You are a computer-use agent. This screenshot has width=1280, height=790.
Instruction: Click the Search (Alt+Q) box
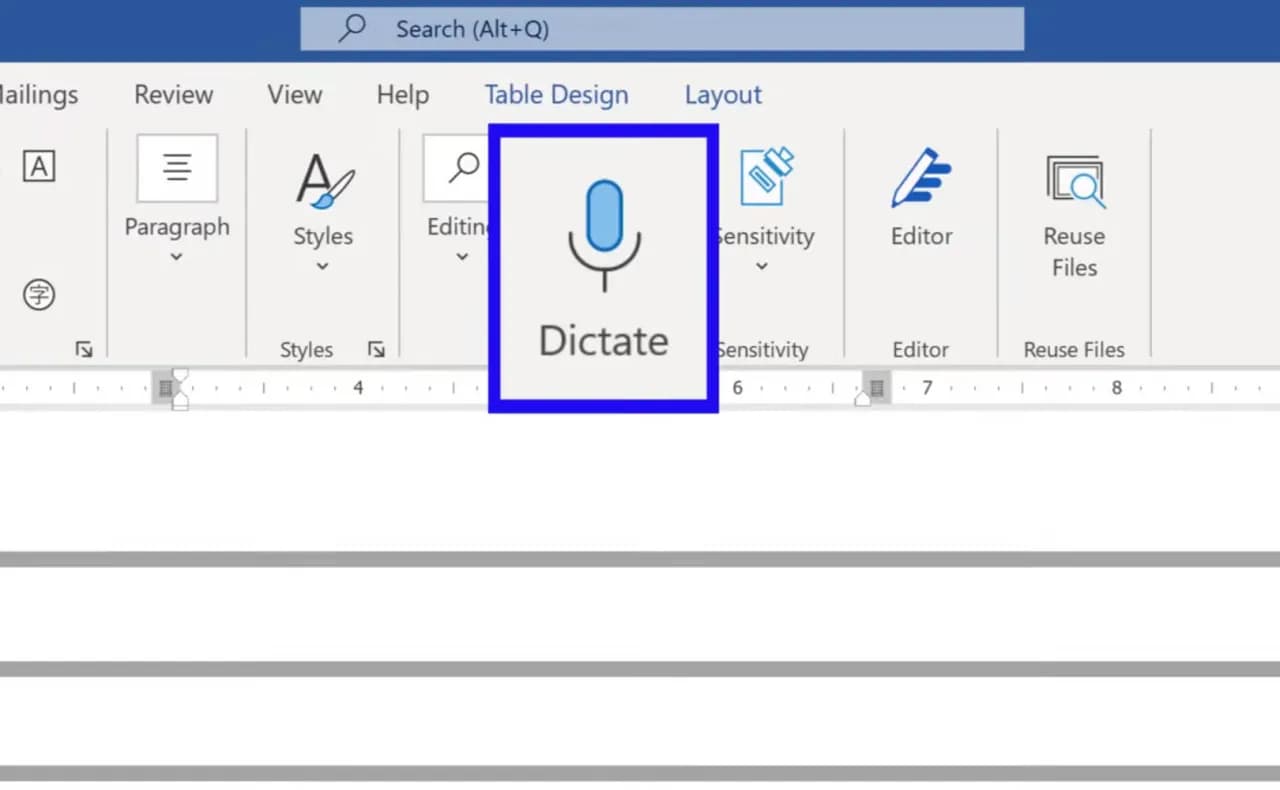pyautogui.click(x=662, y=29)
